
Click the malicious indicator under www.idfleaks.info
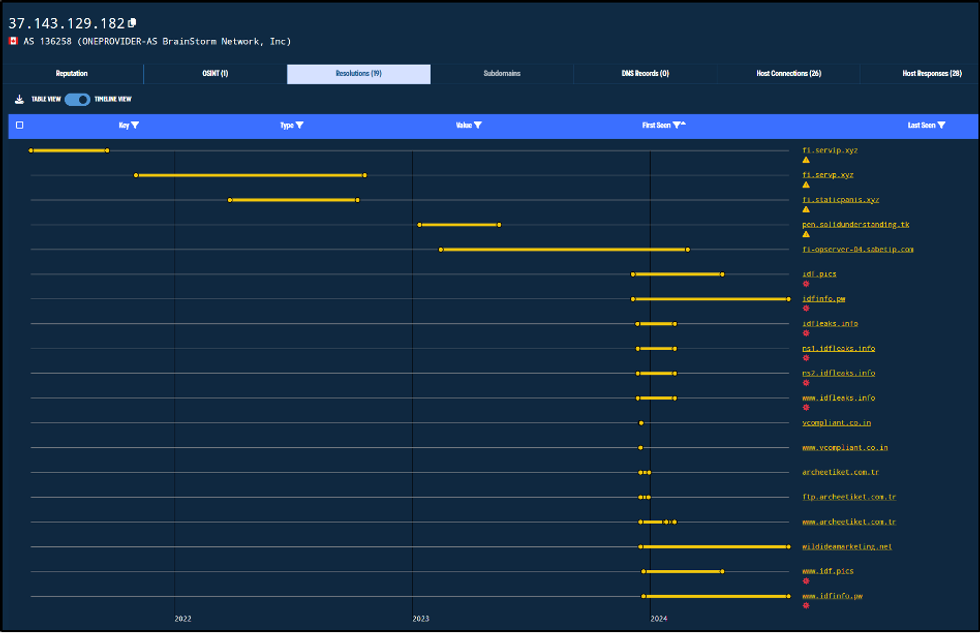(x=806, y=408)
